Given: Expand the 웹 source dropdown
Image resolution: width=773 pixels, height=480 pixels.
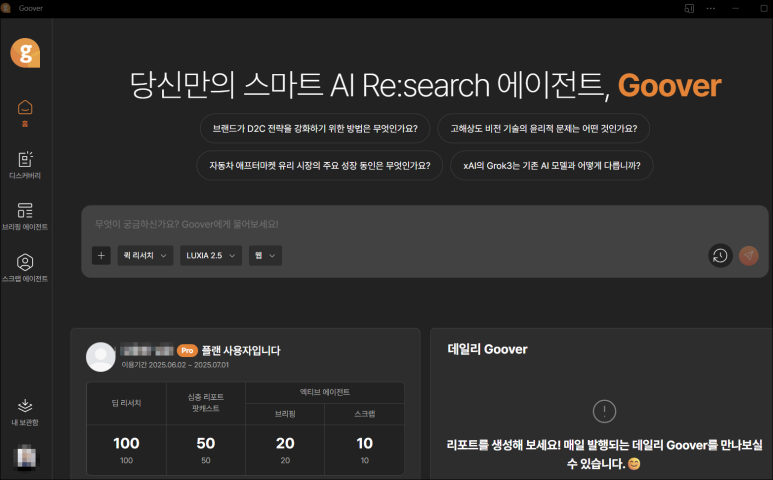Looking at the screenshot, I should 265,255.
